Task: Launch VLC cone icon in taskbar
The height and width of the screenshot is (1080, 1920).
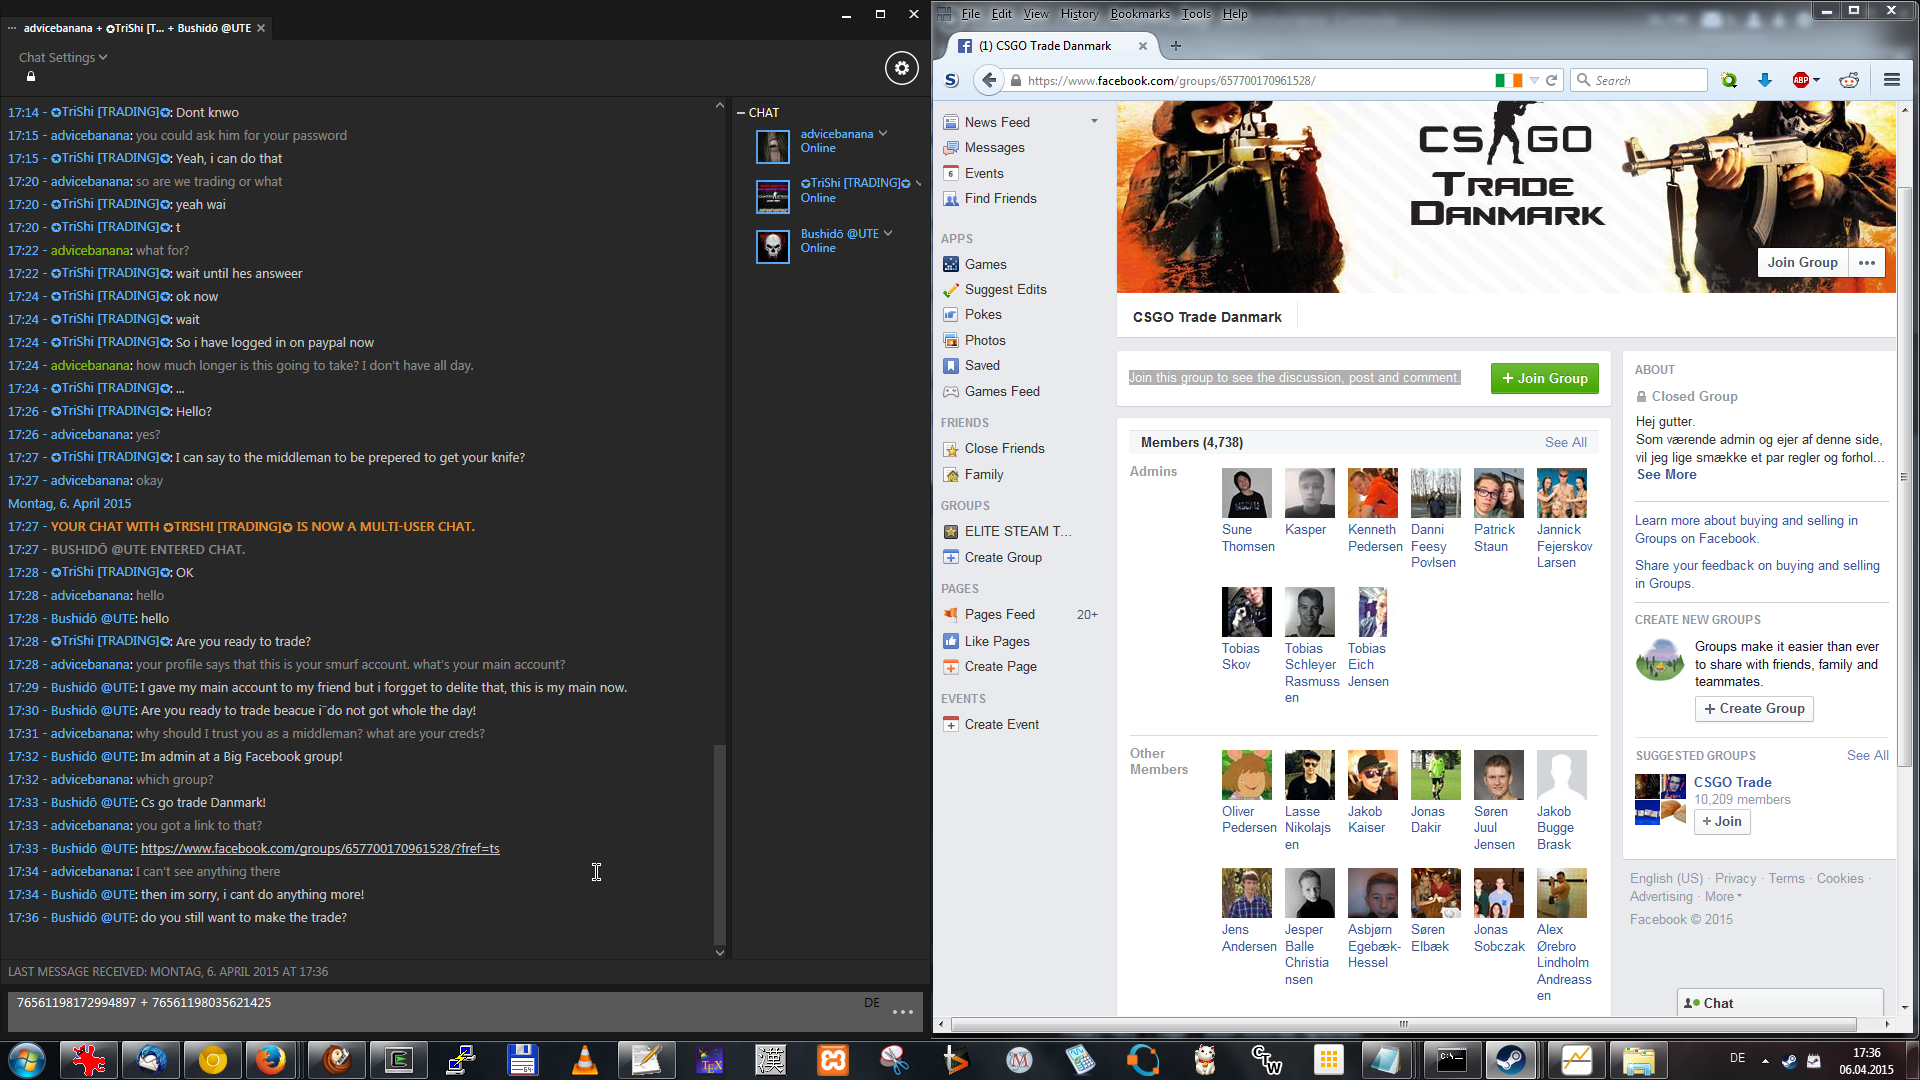Action: (584, 1059)
